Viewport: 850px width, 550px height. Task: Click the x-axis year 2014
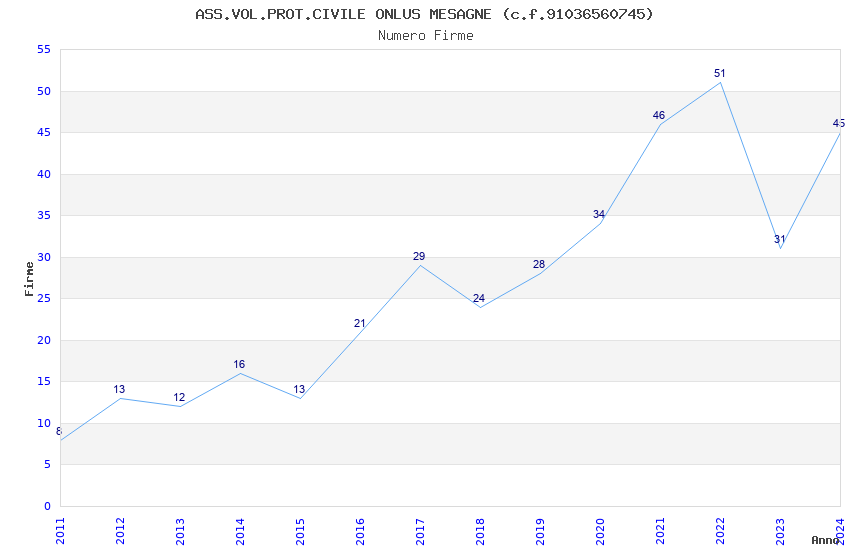240,531
